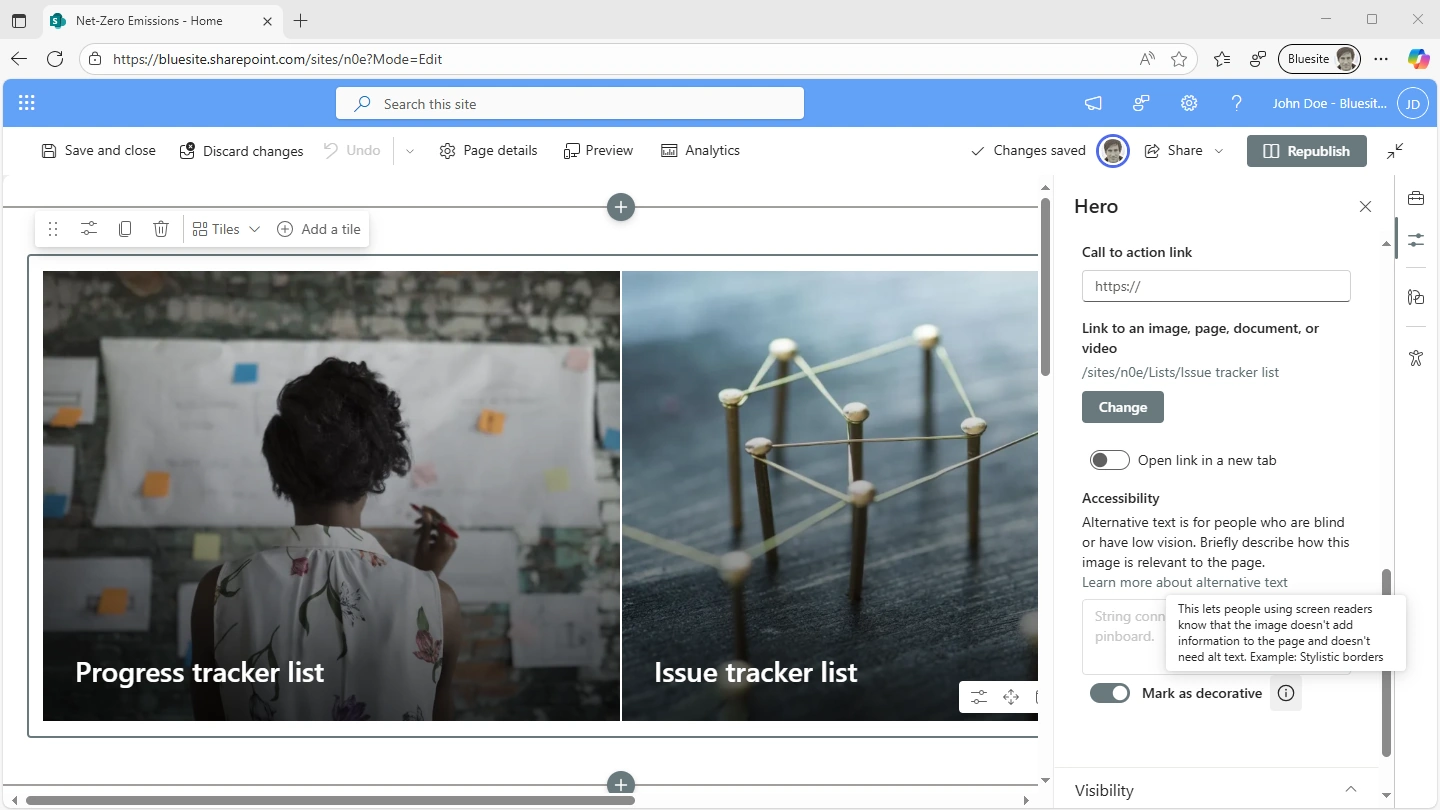Image resolution: width=1440 pixels, height=810 pixels.
Task: Click the app launcher waffle icon
Action: (27, 103)
